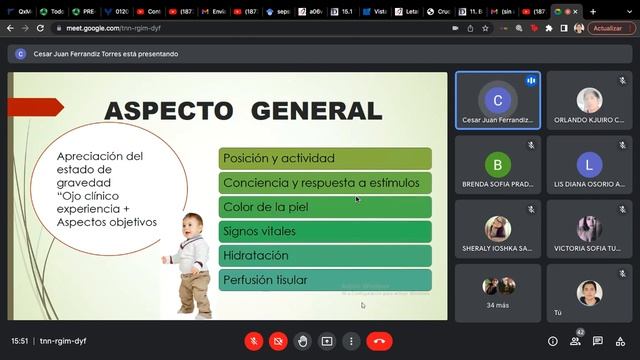The width and height of the screenshot is (640, 360).
Task: Open the Extensions puzzle piece menu
Action: 549,28
